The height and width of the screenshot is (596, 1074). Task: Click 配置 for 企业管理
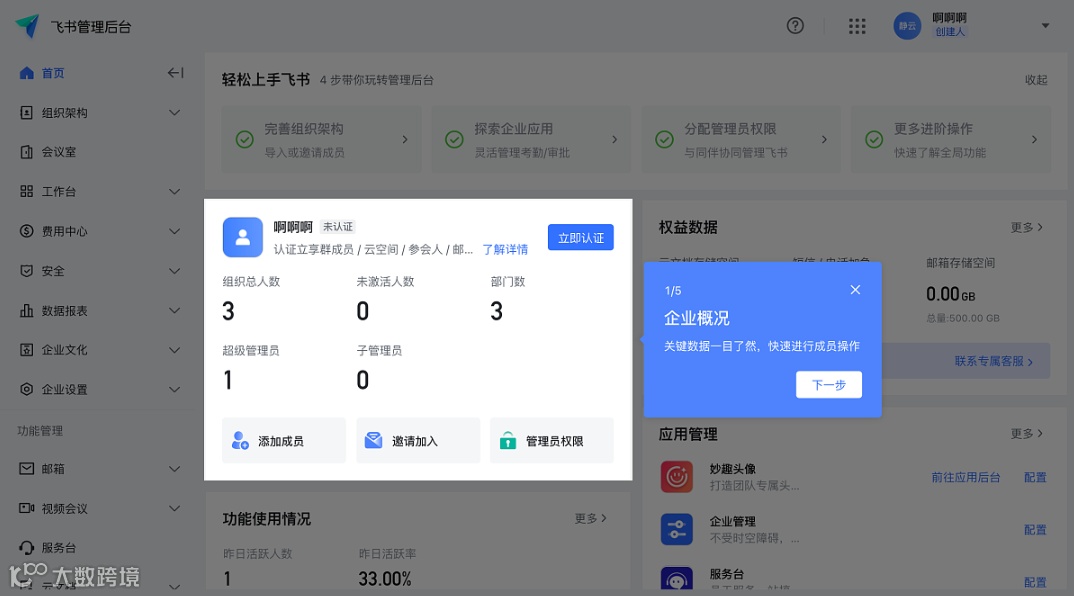(x=1035, y=530)
